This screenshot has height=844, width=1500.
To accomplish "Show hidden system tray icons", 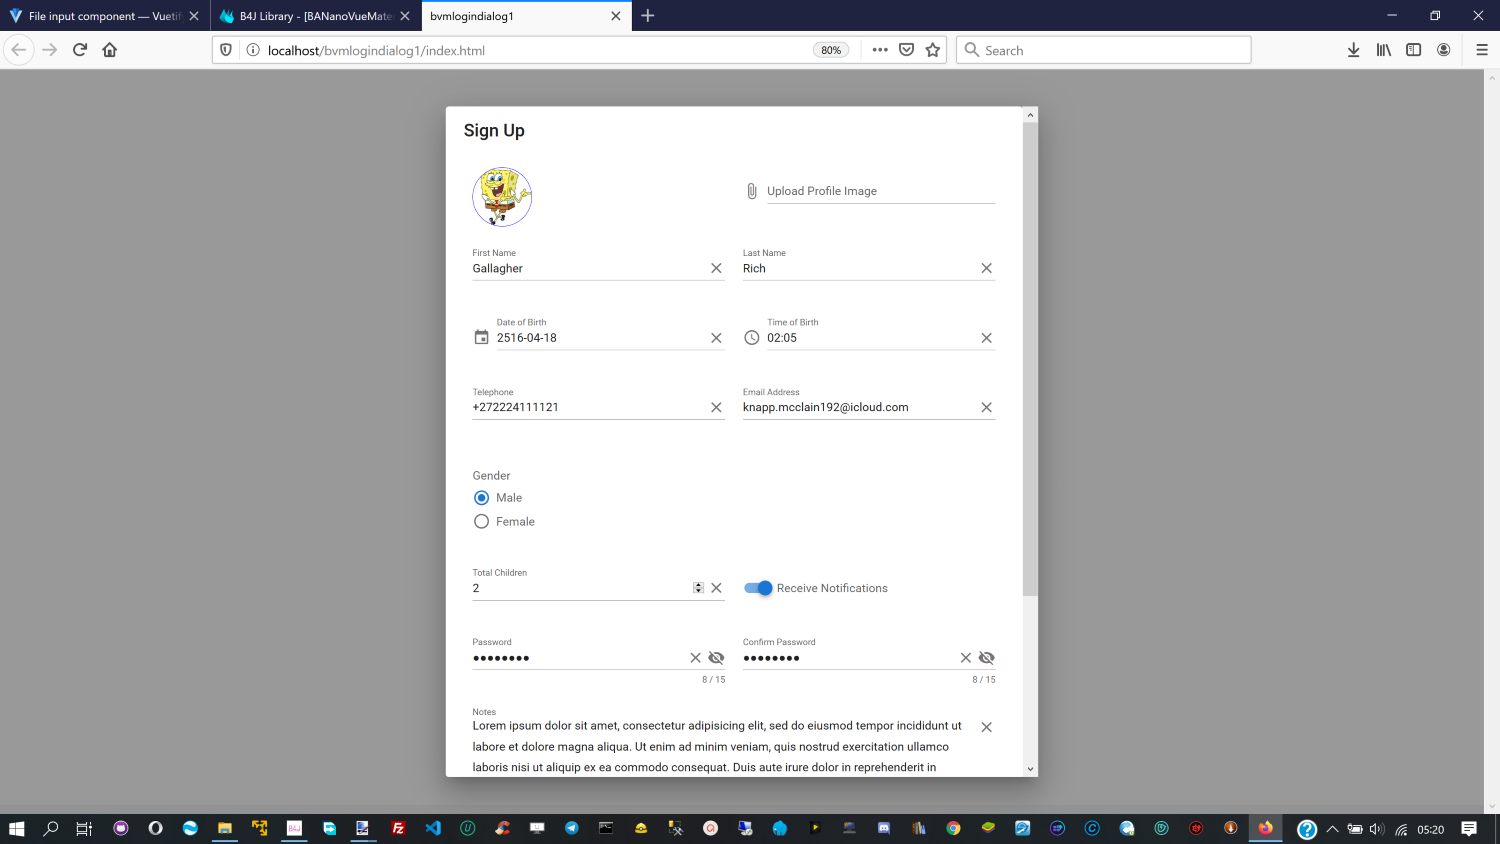I will coord(1332,829).
